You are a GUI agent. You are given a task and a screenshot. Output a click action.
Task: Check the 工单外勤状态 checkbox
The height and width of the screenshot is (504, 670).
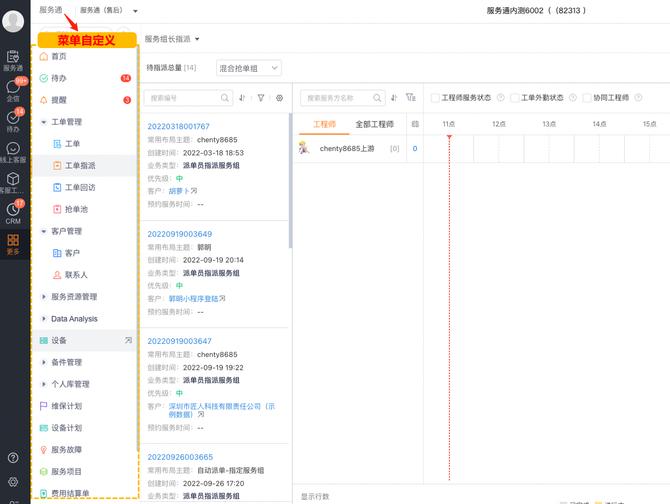514,98
